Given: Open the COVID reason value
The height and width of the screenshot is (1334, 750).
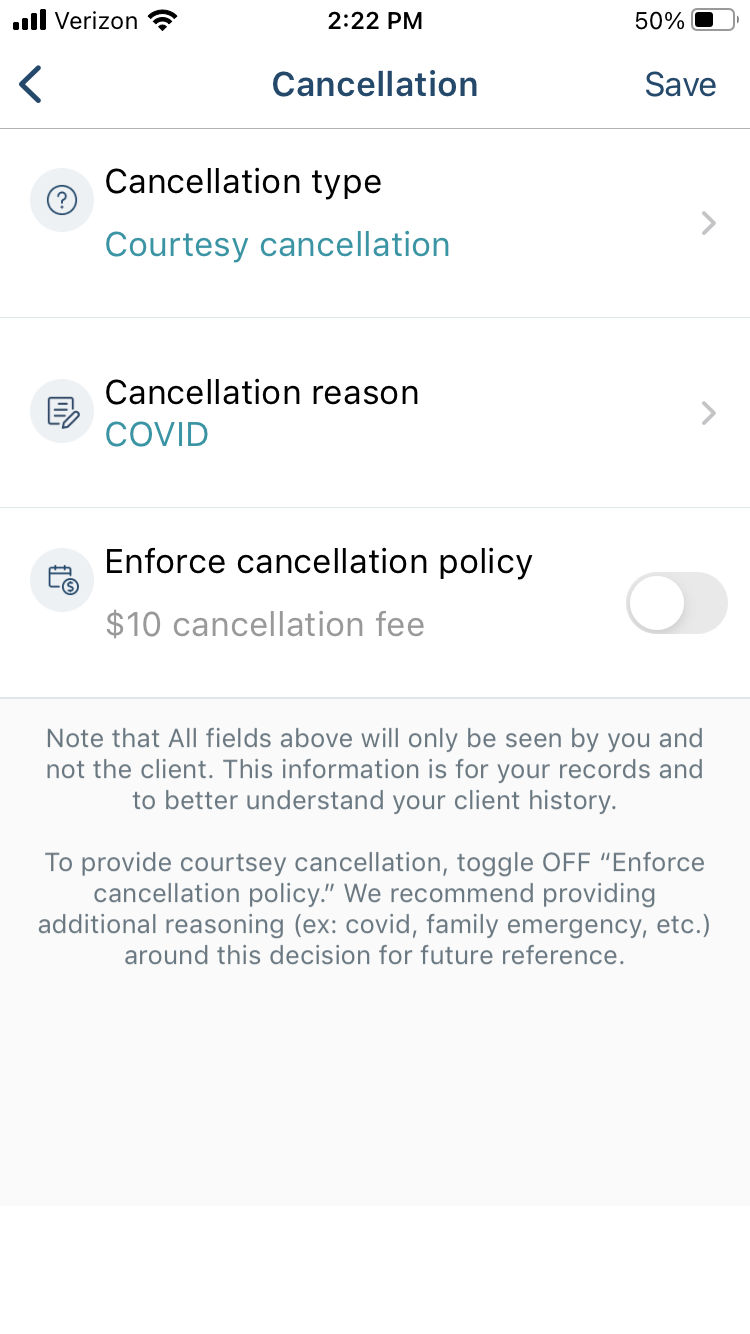Looking at the screenshot, I should tap(157, 435).
